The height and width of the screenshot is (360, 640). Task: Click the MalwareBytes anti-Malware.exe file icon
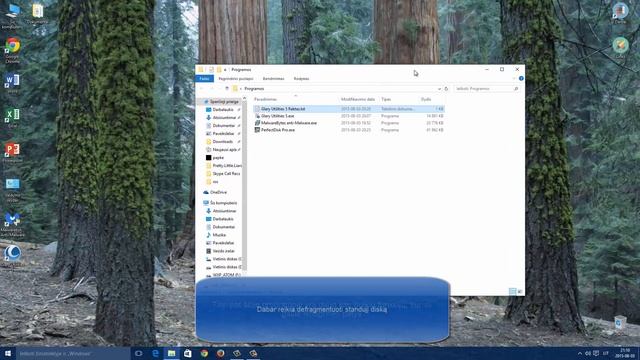[257, 123]
